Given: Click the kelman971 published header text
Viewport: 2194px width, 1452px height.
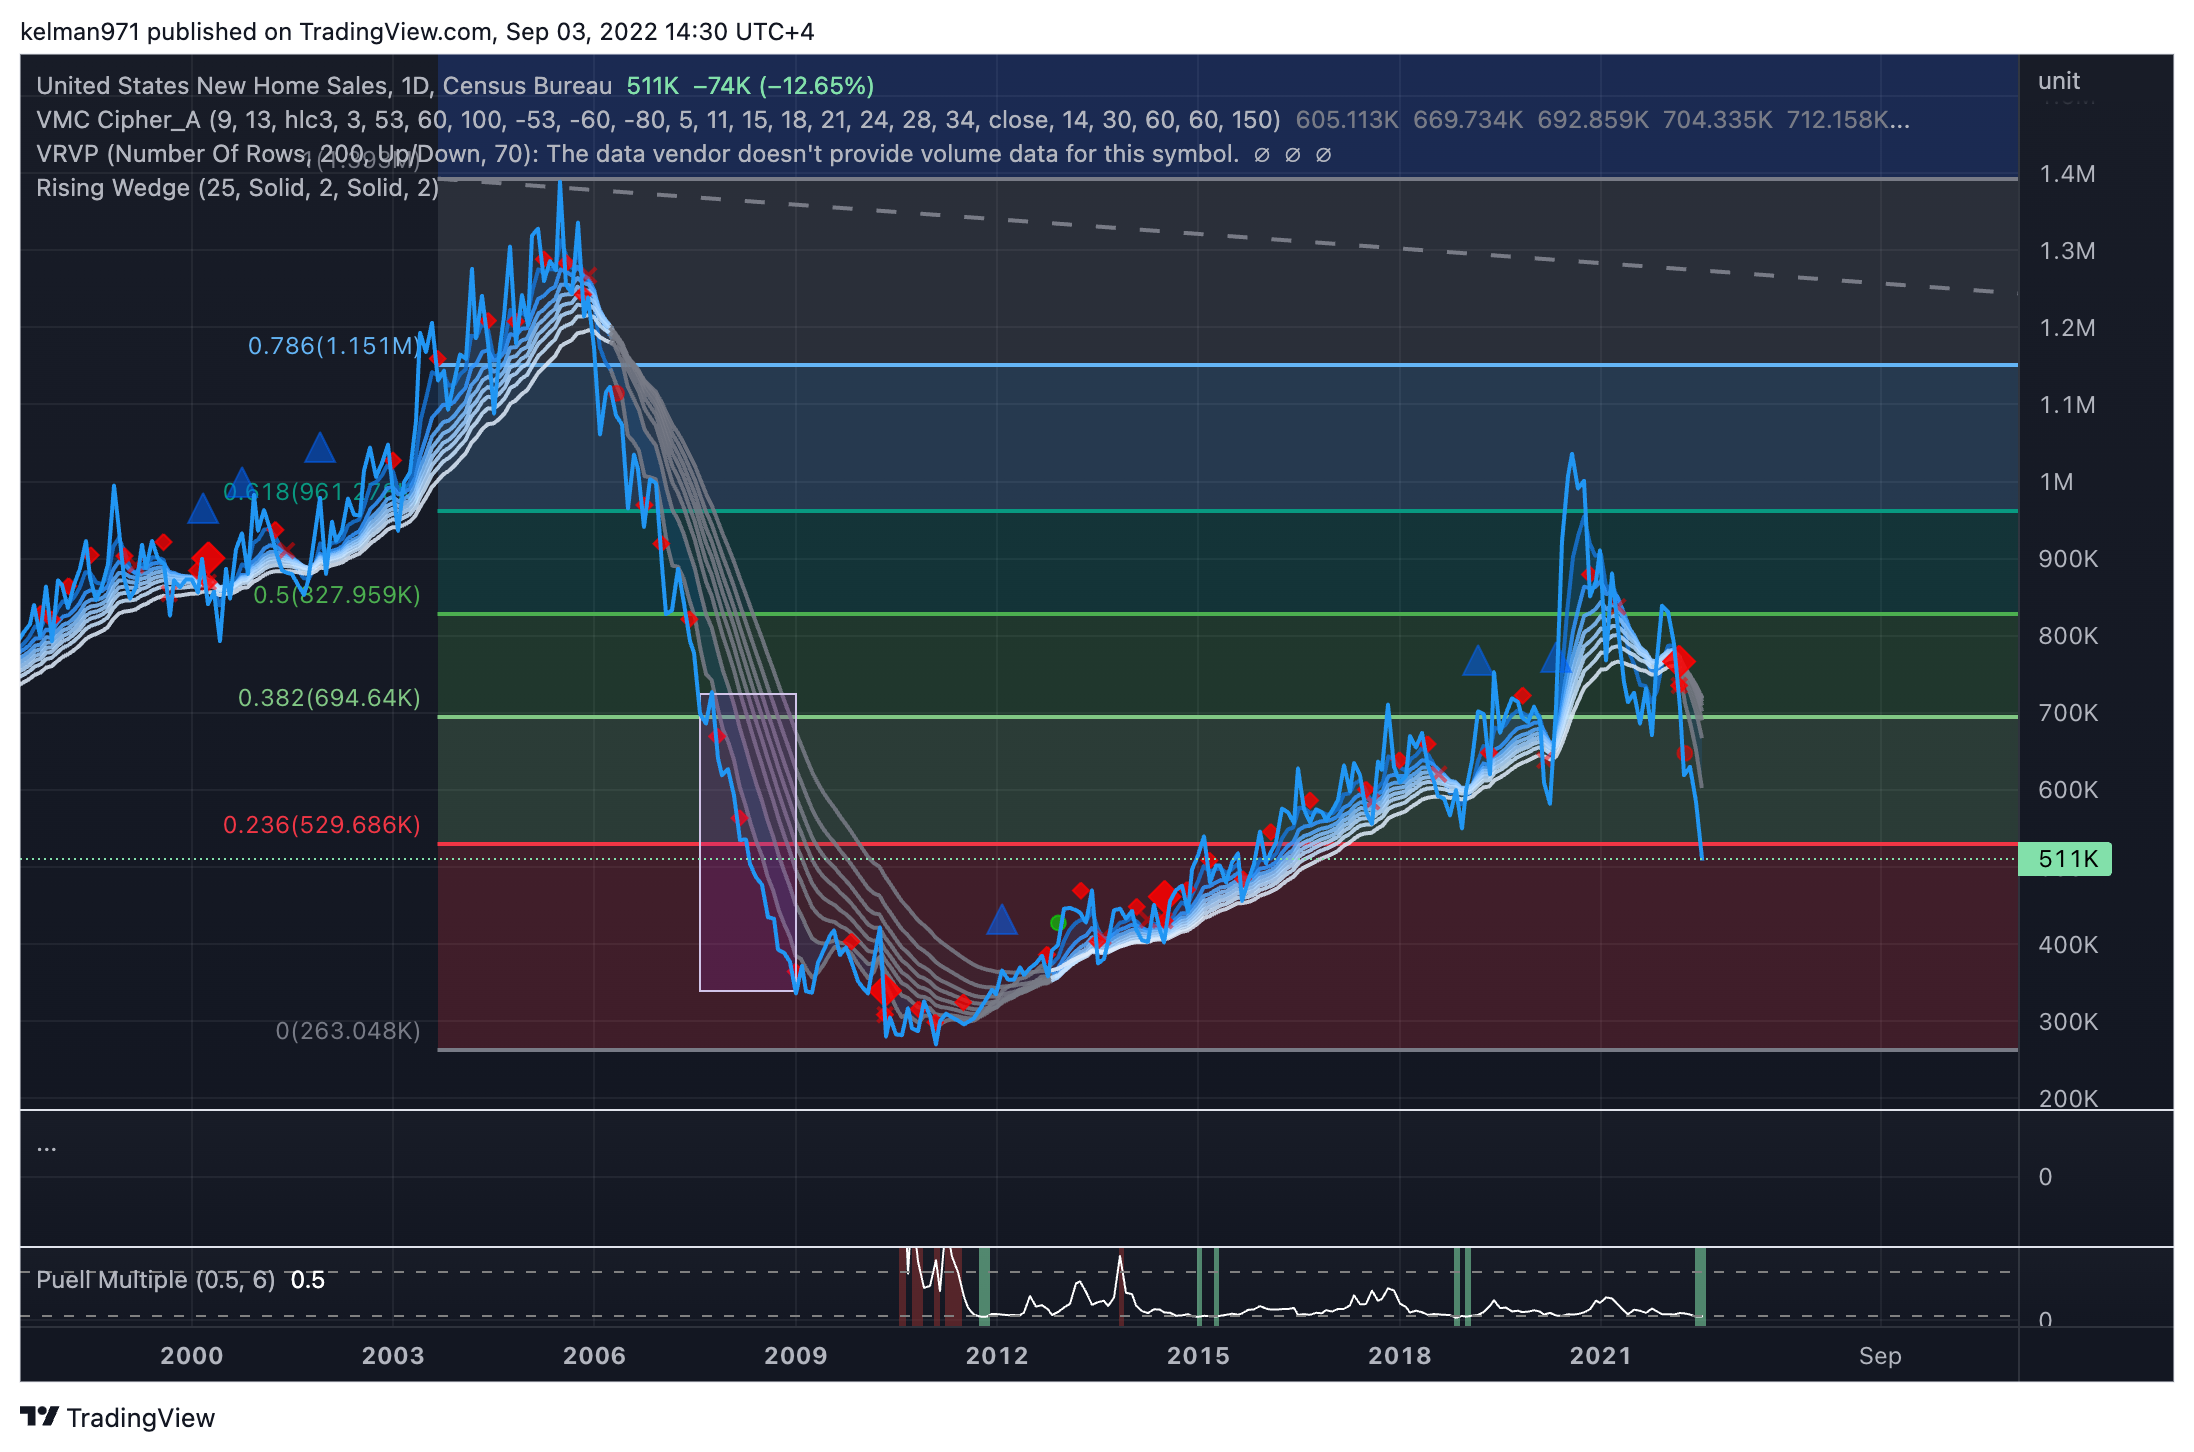Looking at the screenshot, I should 417,32.
